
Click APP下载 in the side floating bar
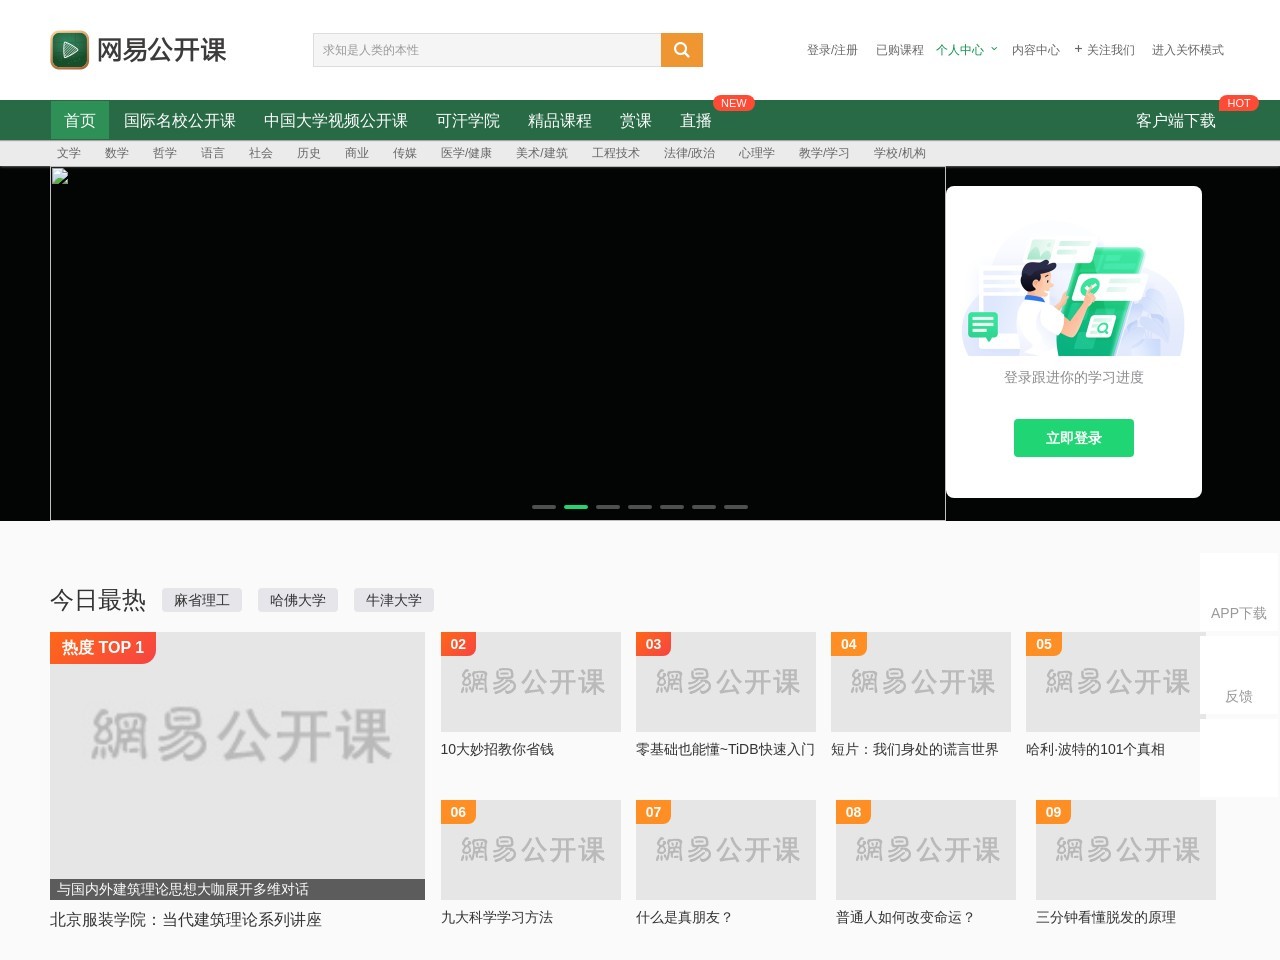click(1238, 613)
